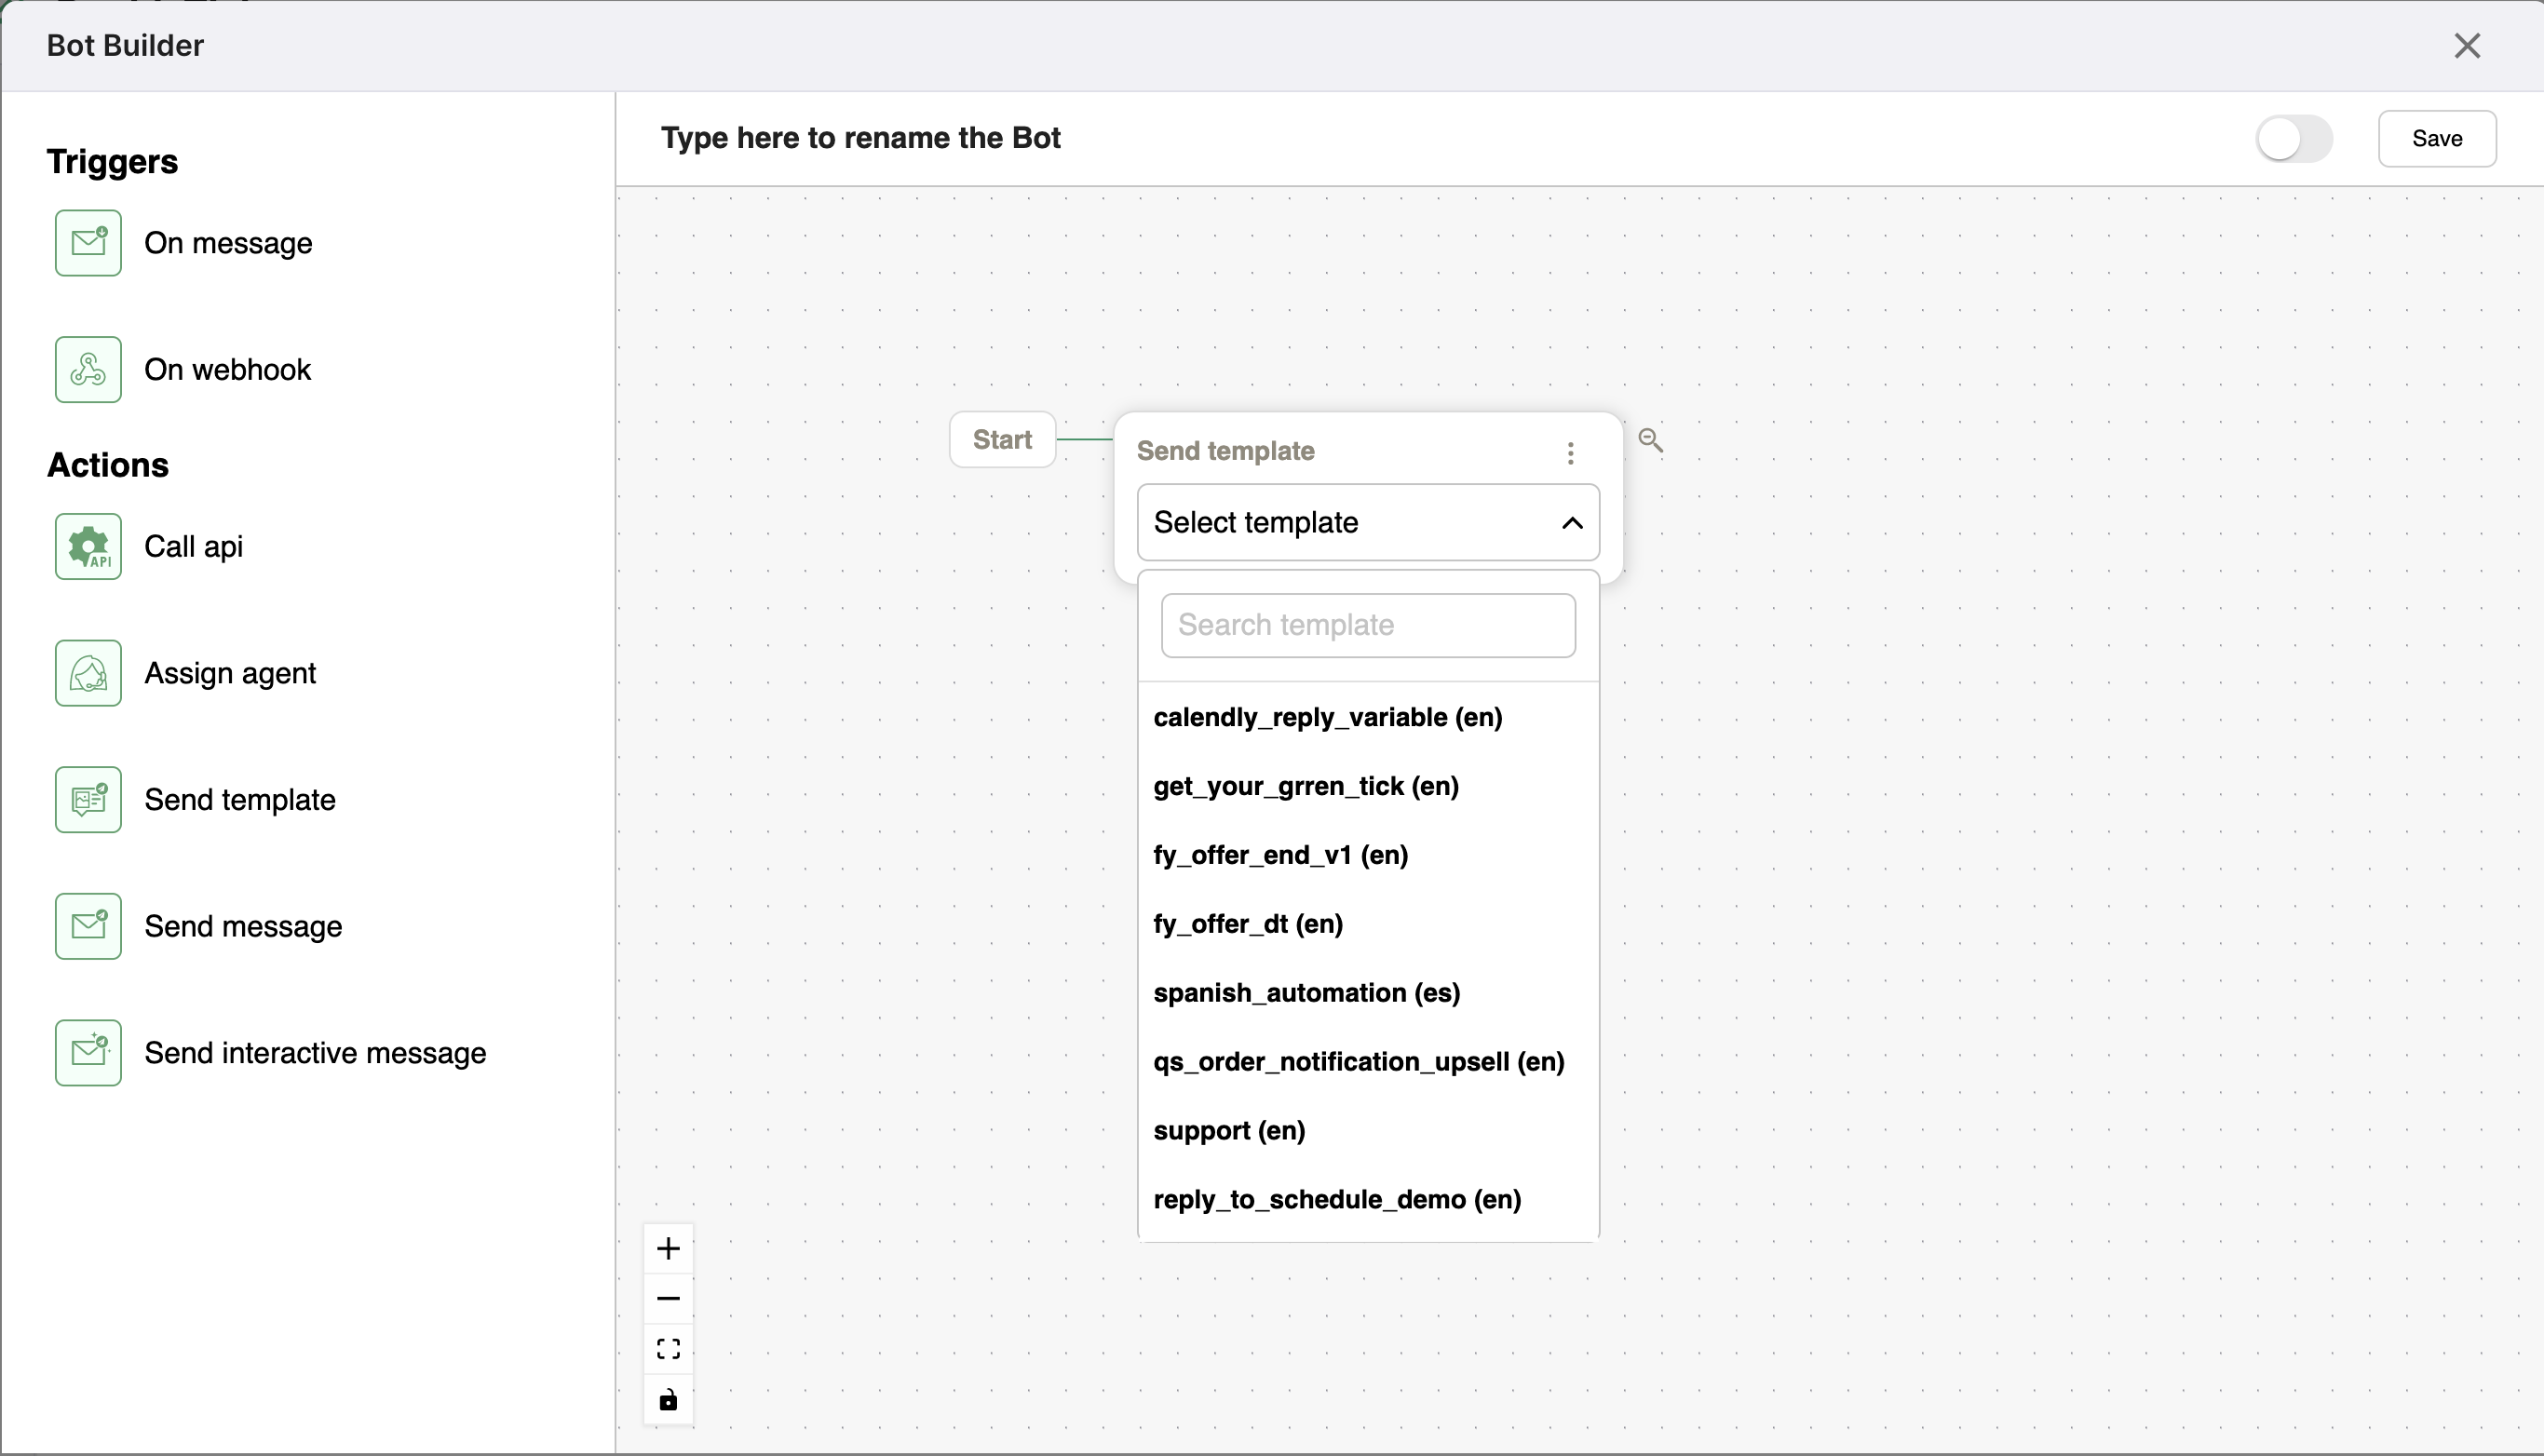Select spanish_automation template option
This screenshot has height=1456, width=2544.
(1307, 991)
